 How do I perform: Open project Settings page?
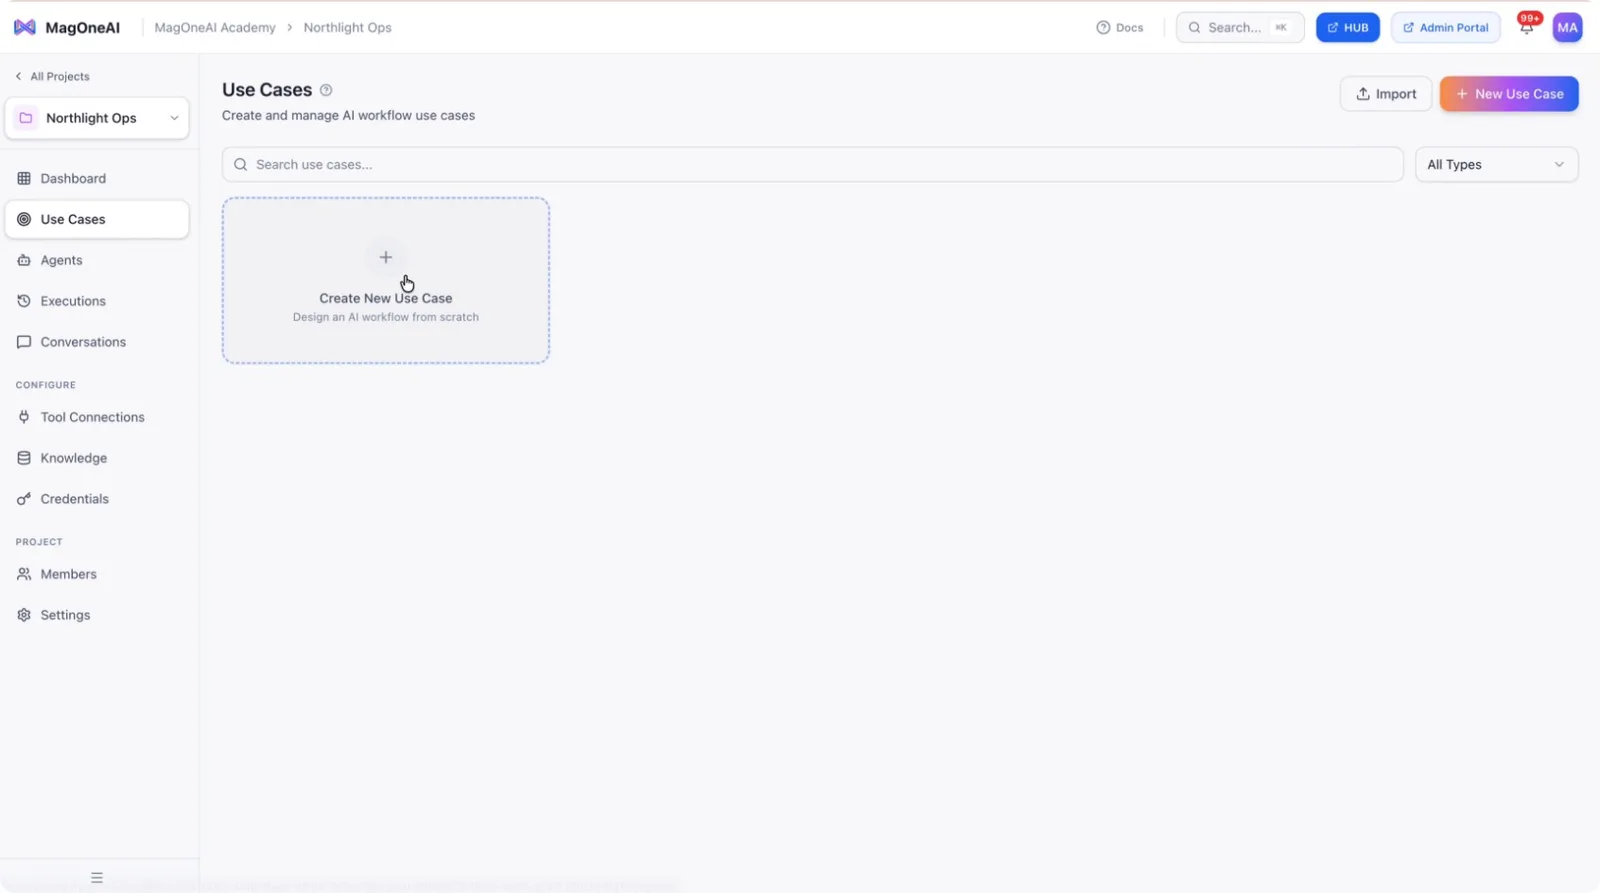click(x=97, y=615)
